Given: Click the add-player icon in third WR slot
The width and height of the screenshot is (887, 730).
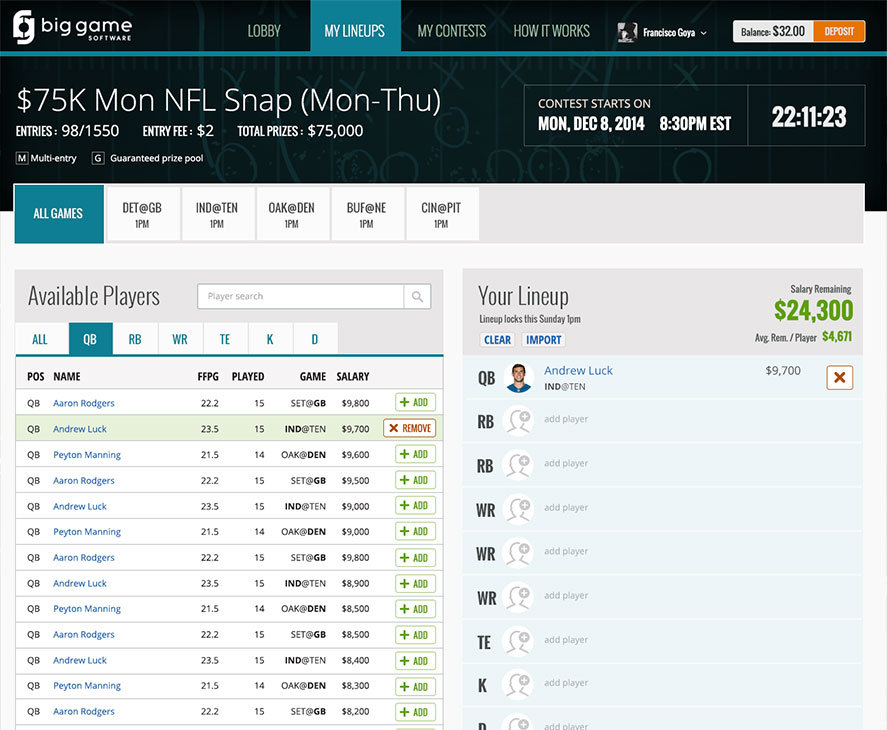Looking at the screenshot, I should pos(519,598).
